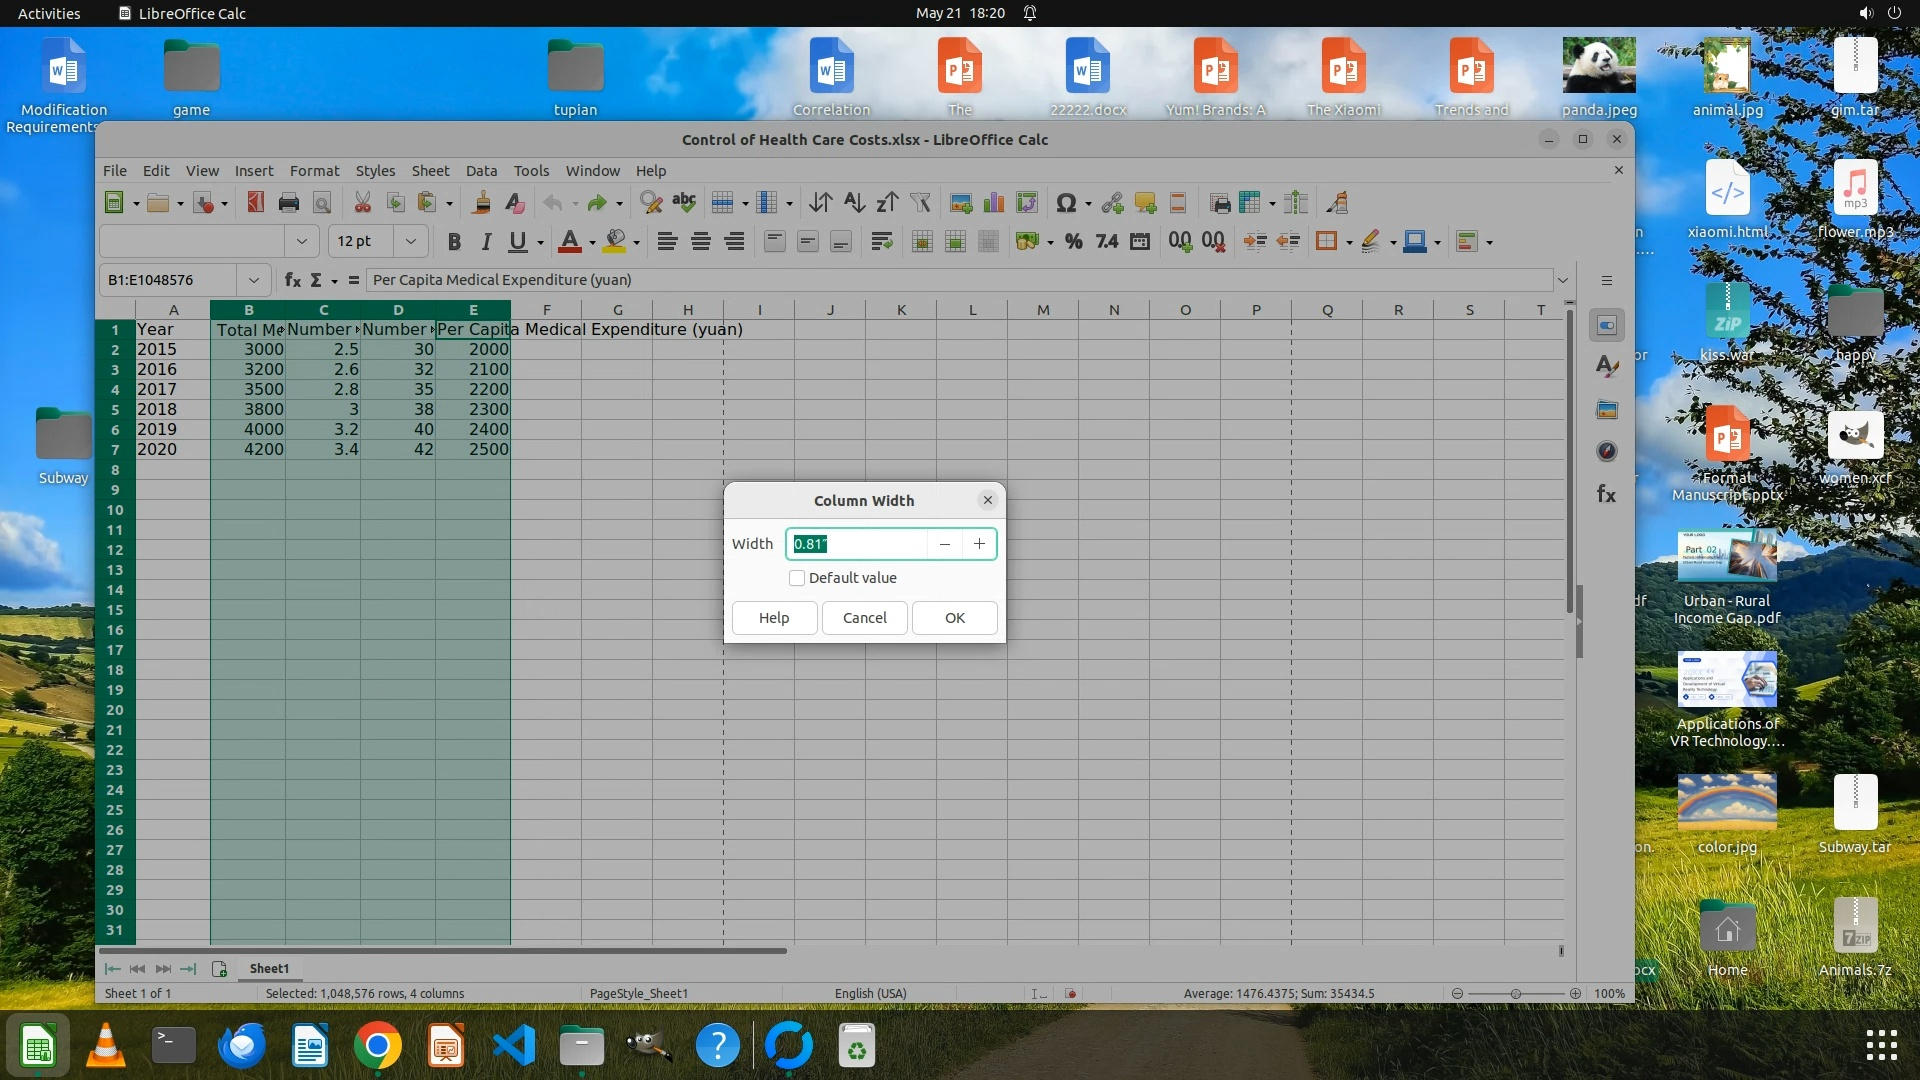Enable the Default value checkbox
This screenshot has height=1080, width=1920.
pyautogui.click(x=797, y=578)
